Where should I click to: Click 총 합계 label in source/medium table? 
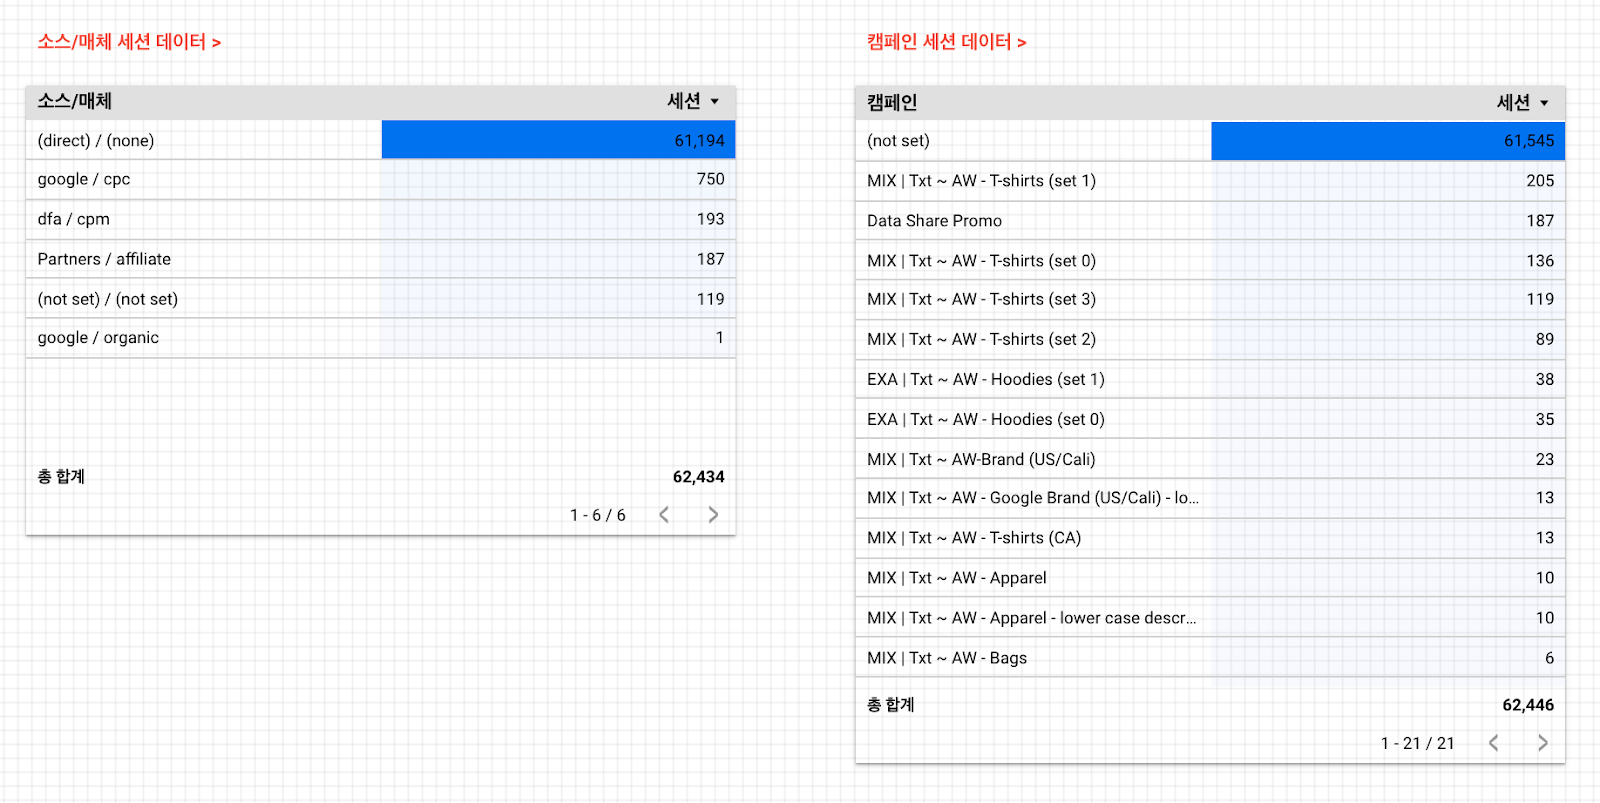(61, 477)
